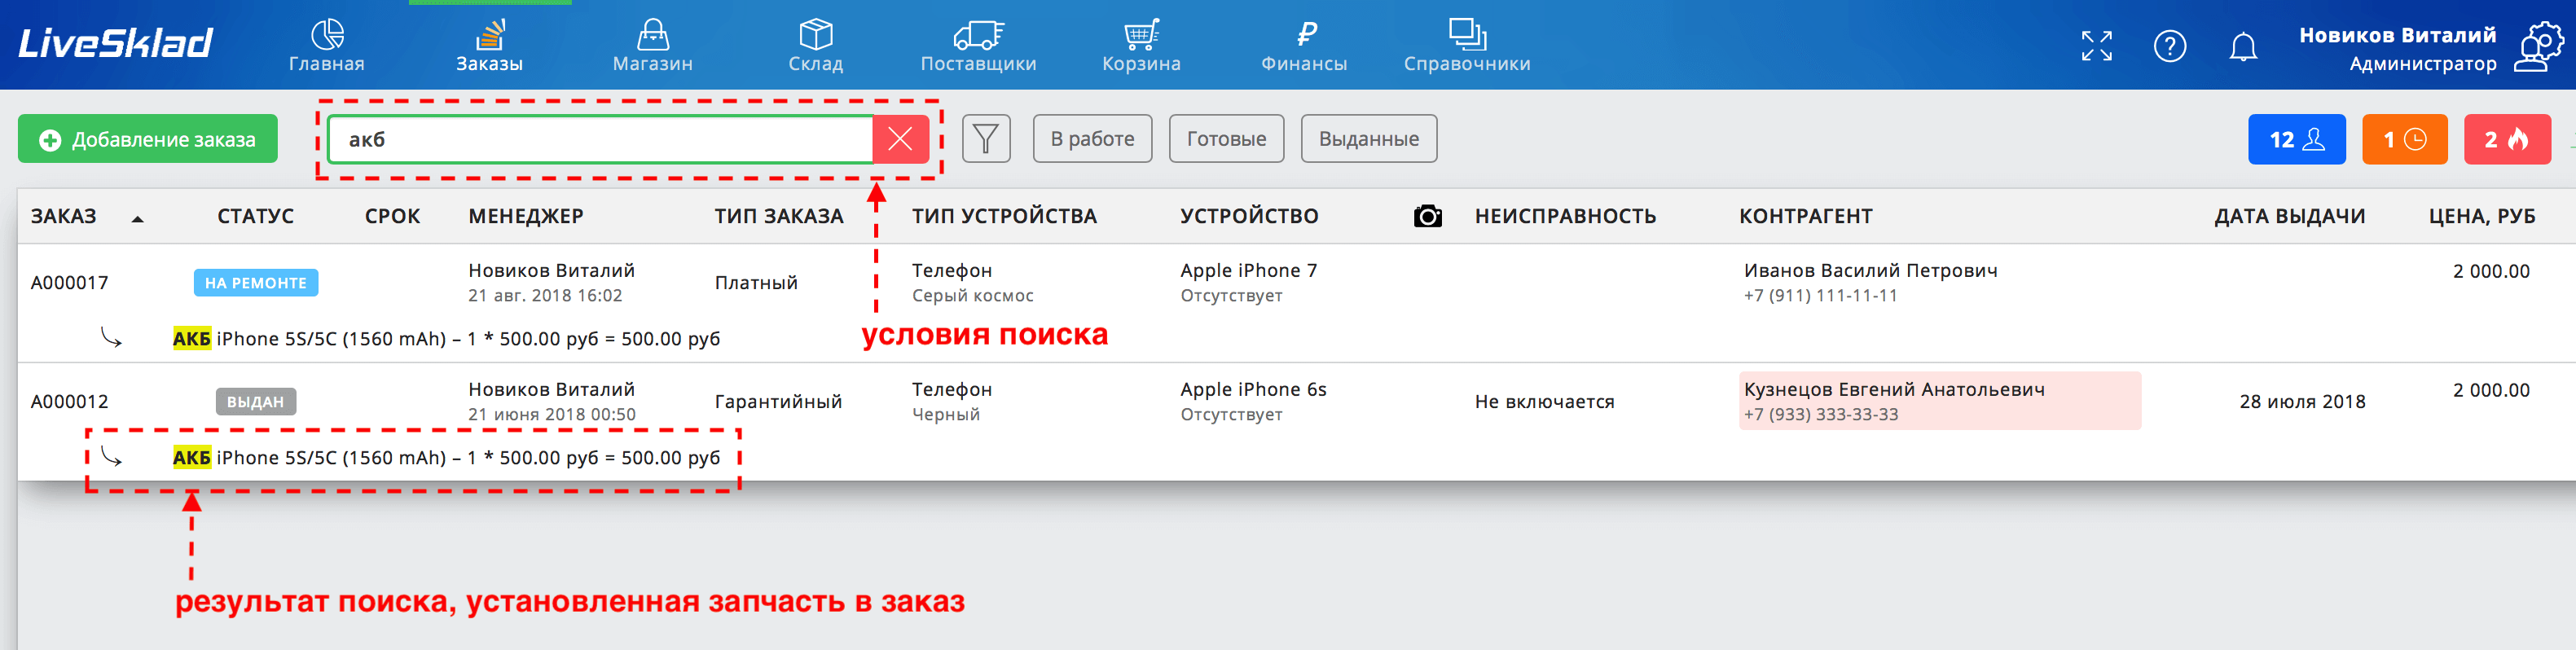Click Гарантийный order type cell
Viewport: 2576px width, 650px height.
point(778,402)
